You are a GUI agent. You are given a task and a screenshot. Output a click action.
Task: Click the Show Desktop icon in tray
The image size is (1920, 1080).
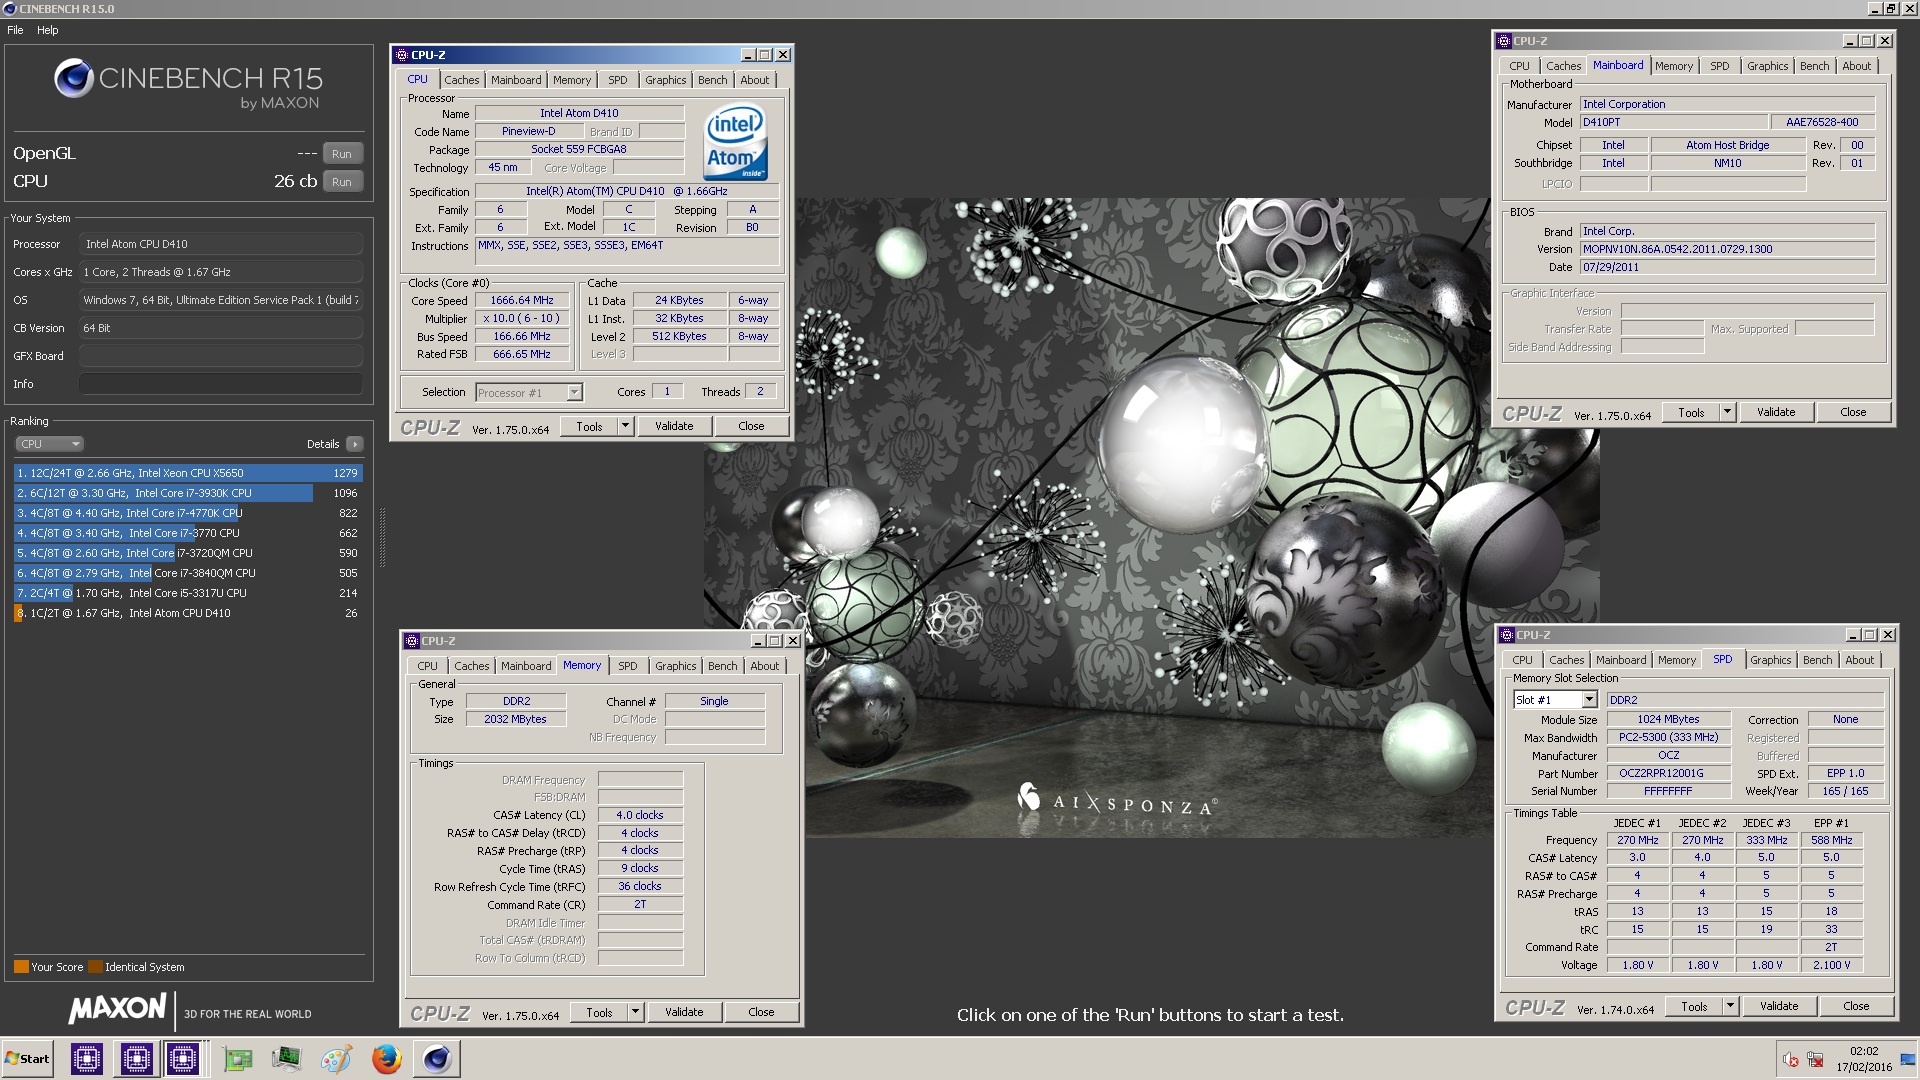click(1907, 1060)
